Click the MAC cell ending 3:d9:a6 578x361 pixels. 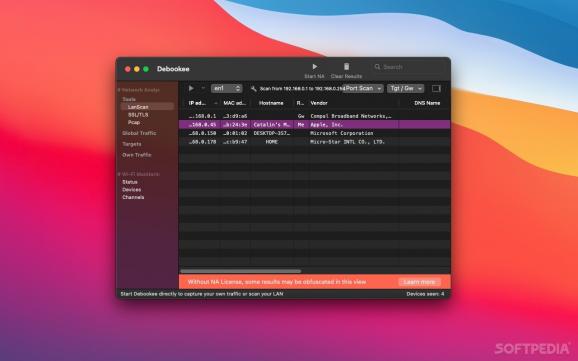[x=235, y=116]
